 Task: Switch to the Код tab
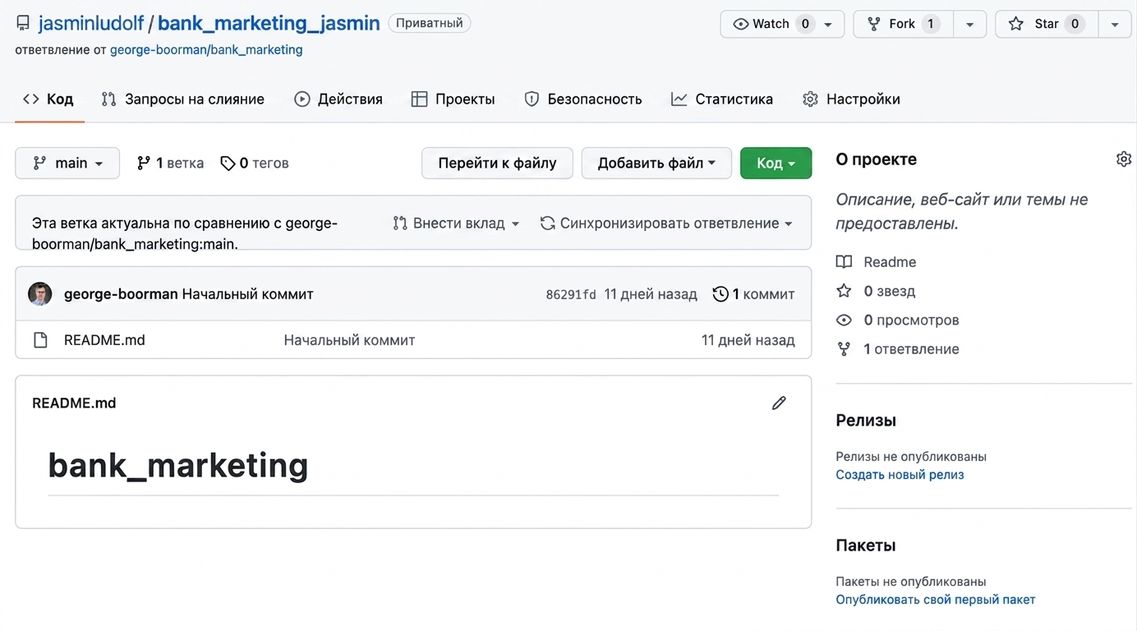pos(49,99)
